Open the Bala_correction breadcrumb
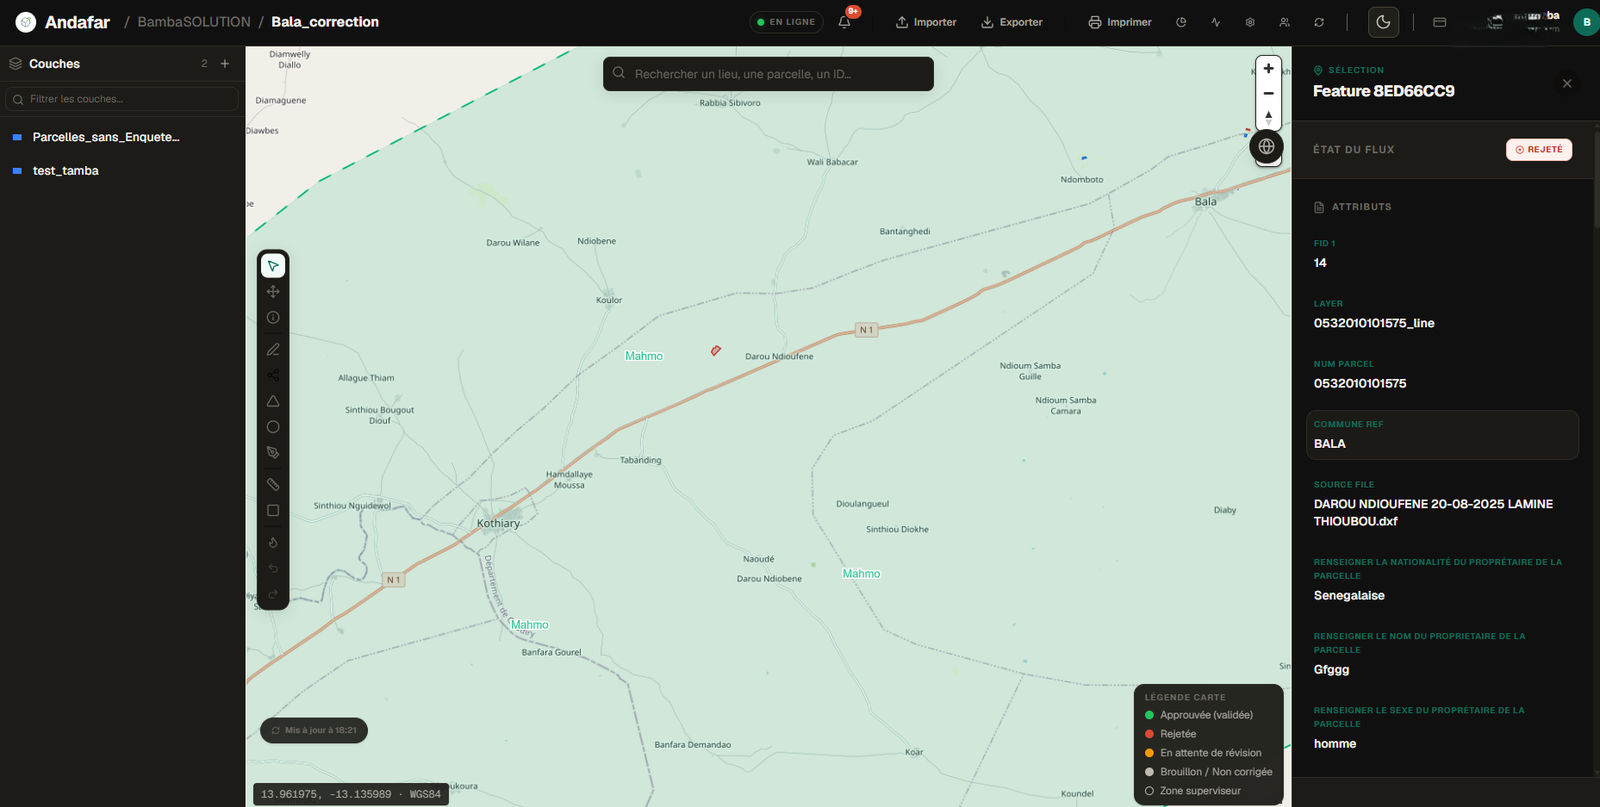Viewport: 1600px width, 807px height. [325, 22]
